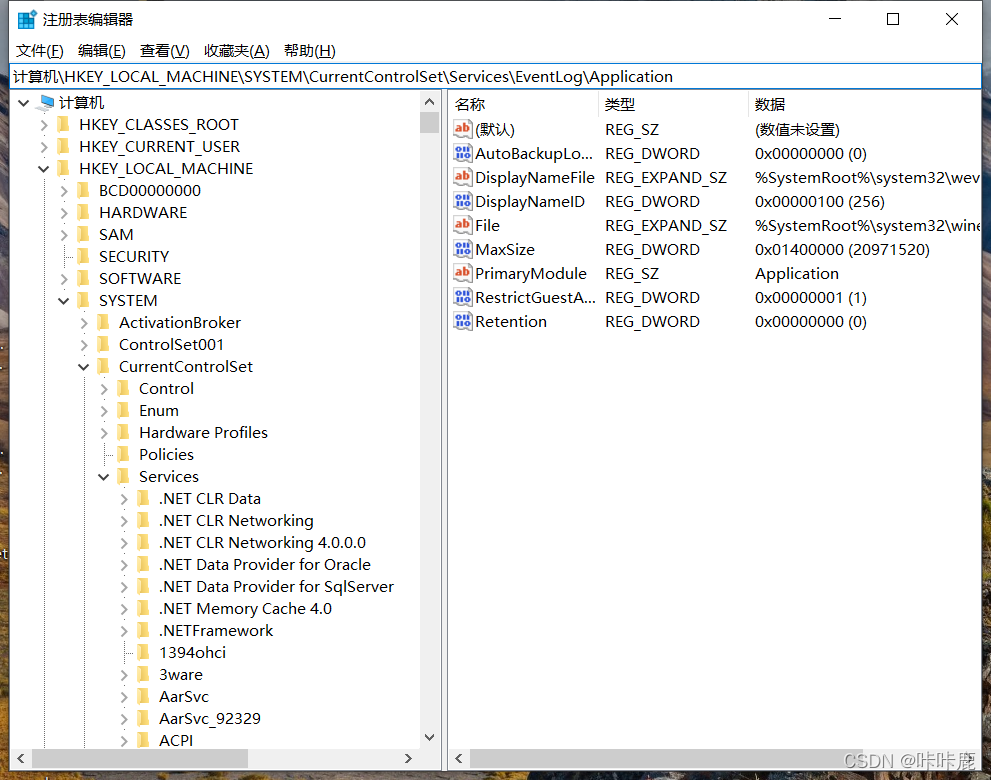Viewport: 991px width, 780px height.
Task: Expand the AarSvc_92329 key
Action: point(124,719)
